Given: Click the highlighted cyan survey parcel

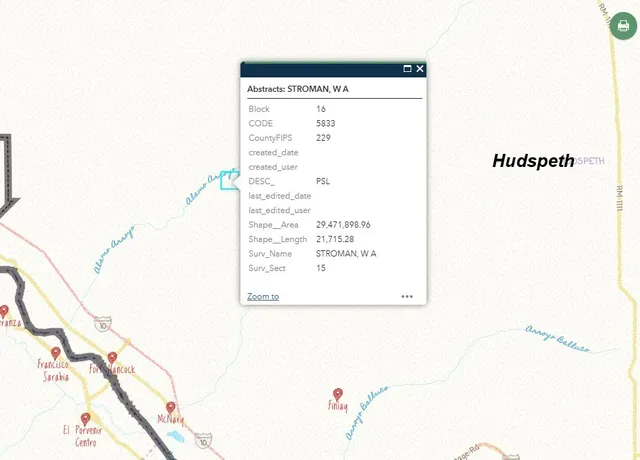Looking at the screenshot, I should coord(229,181).
